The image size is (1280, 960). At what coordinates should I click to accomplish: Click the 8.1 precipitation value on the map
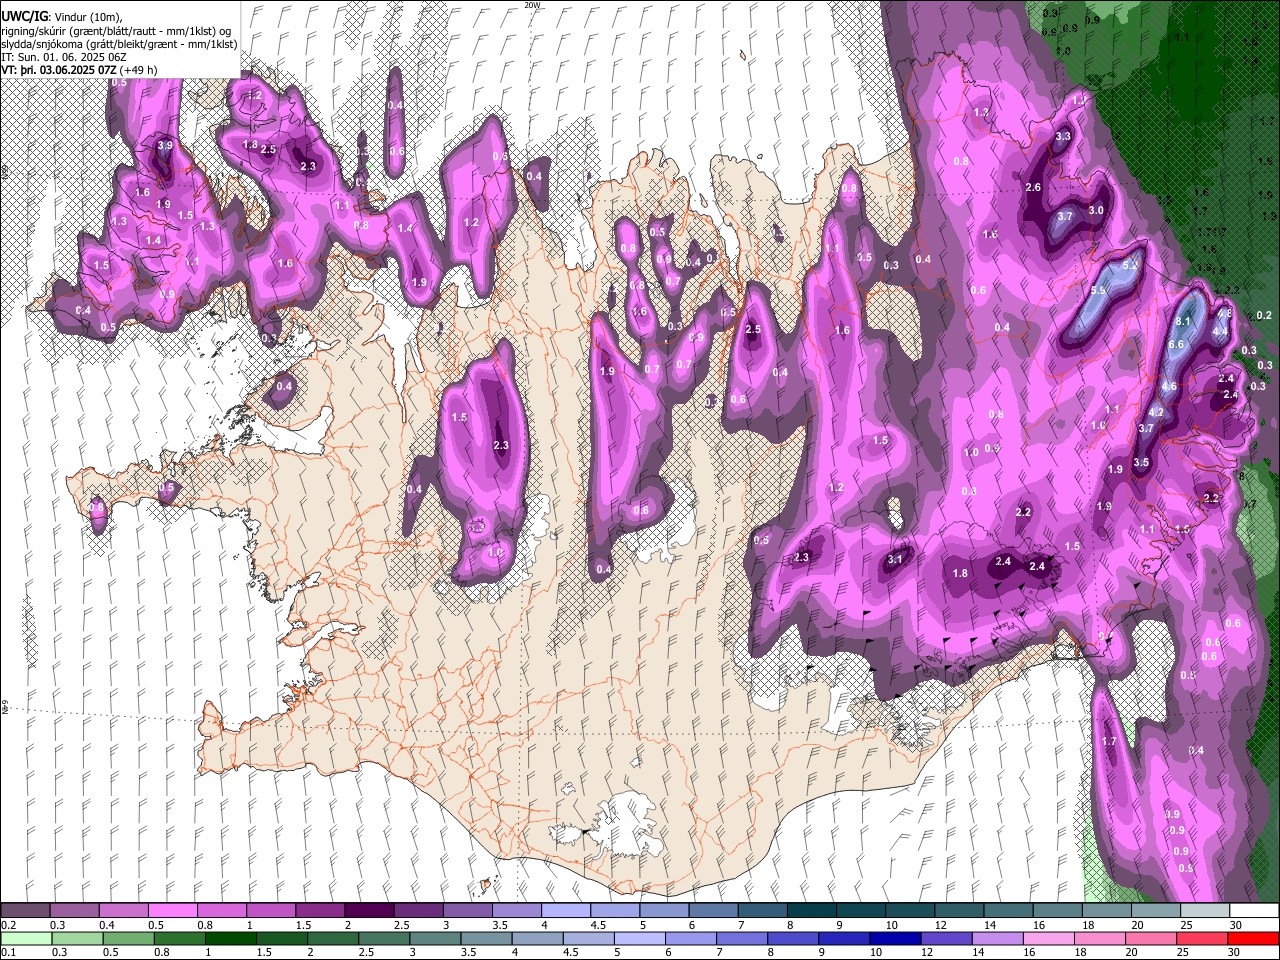point(1183,322)
